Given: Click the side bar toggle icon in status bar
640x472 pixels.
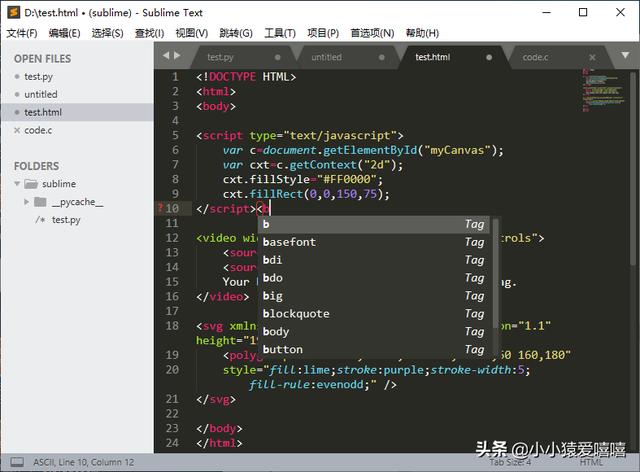Looking at the screenshot, I should tap(17, 462).
